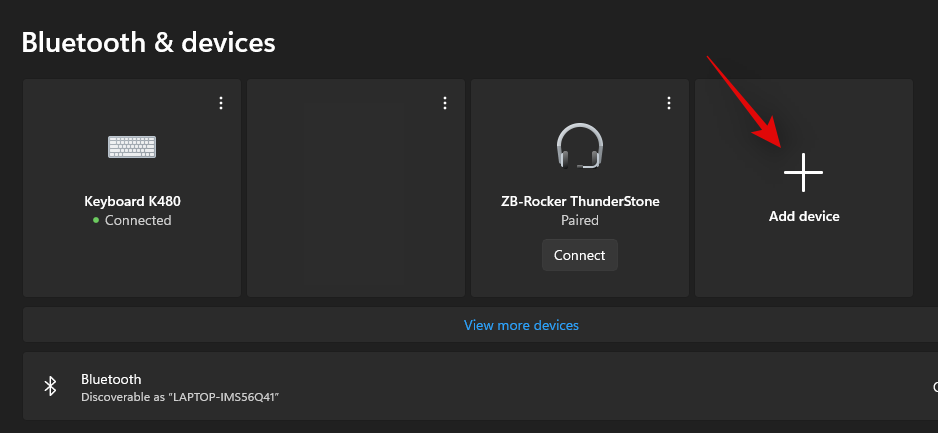This screenshot has width=938, height=433.
Task: Select the ZB-Rocker ThunderStone device name
Action: point(580,201)
